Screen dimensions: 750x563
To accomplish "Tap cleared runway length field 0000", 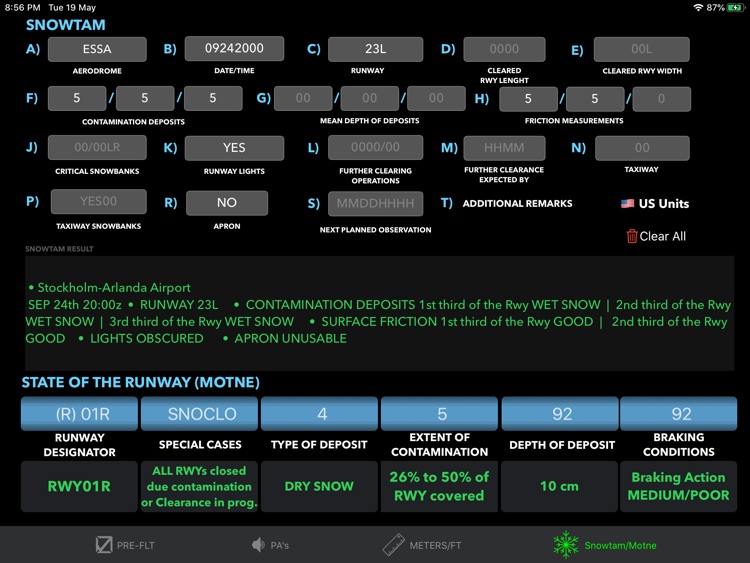I will 504,49.
